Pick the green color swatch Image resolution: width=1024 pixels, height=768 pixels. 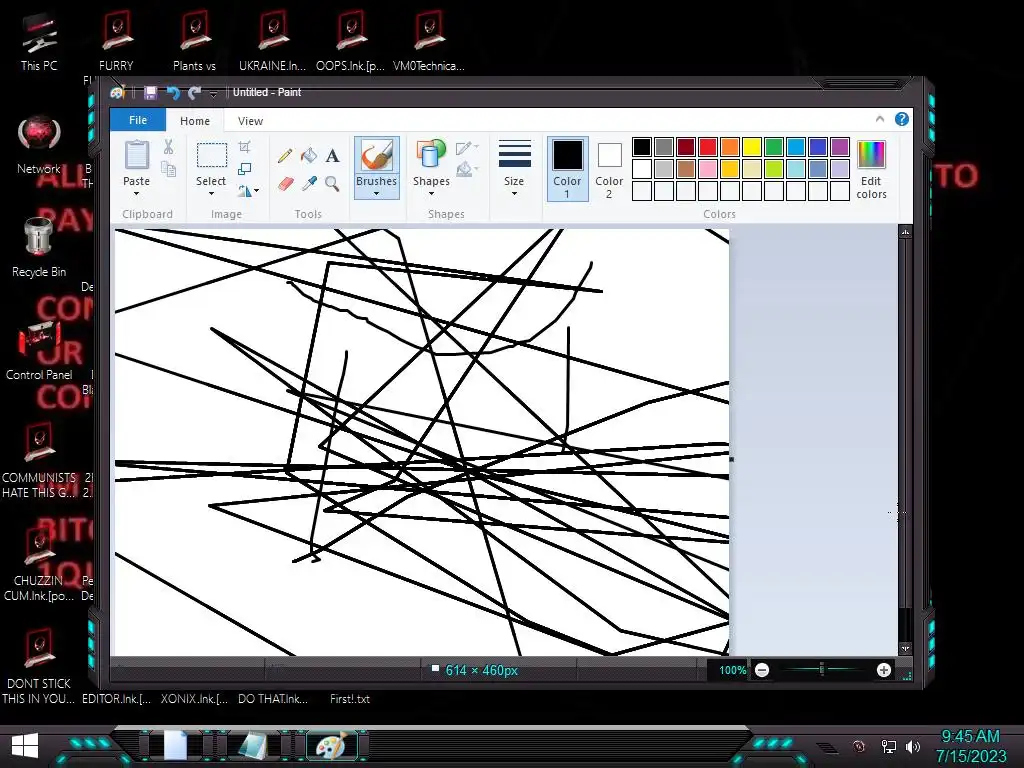[774, 147]
